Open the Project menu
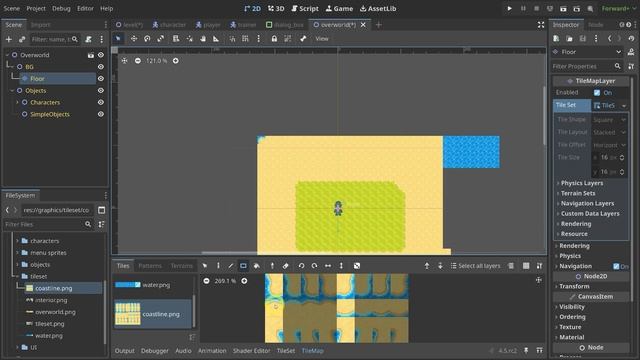 (36, 8)
